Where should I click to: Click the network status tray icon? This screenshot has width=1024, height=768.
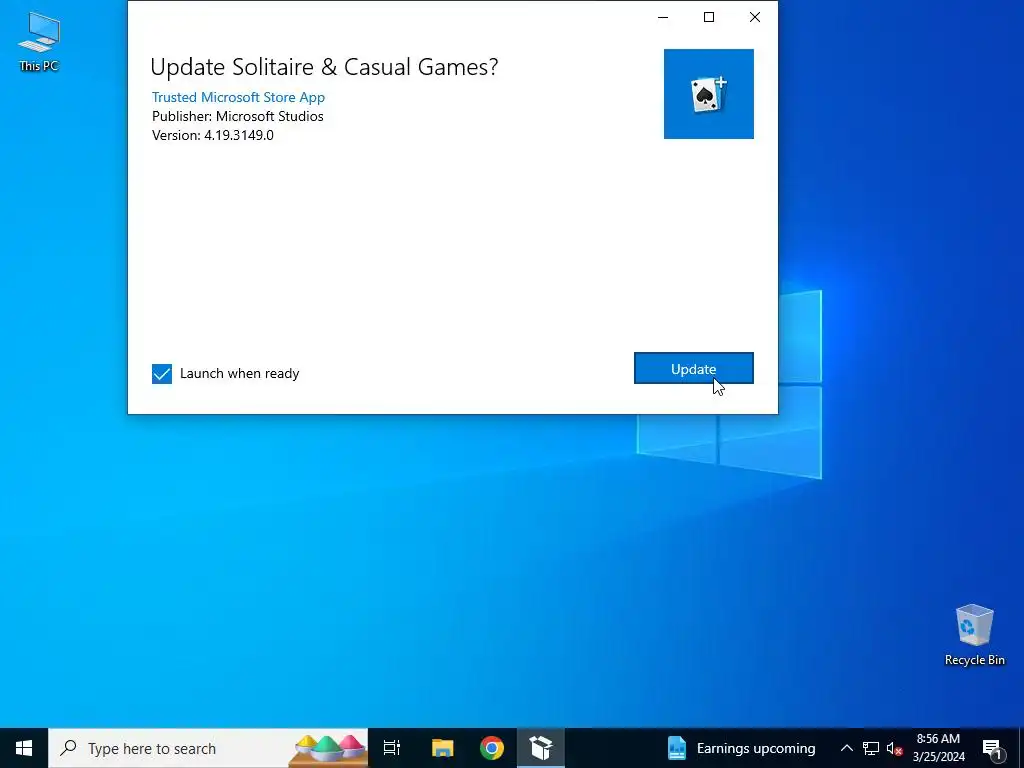871,748
